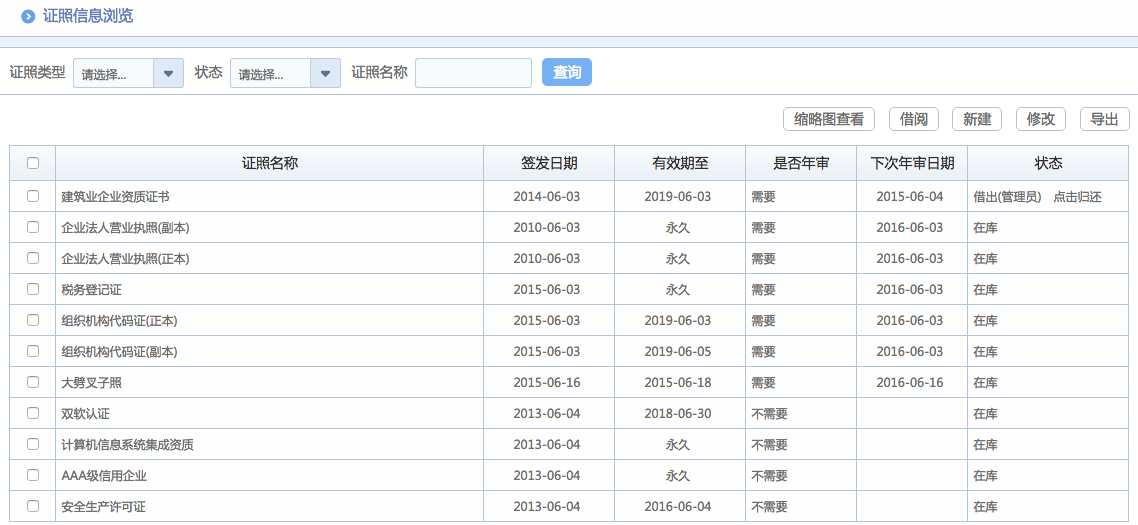Select the 税务登记证 row checkbox
Screen dimensions: 1138x525
(x=33, y=289)
